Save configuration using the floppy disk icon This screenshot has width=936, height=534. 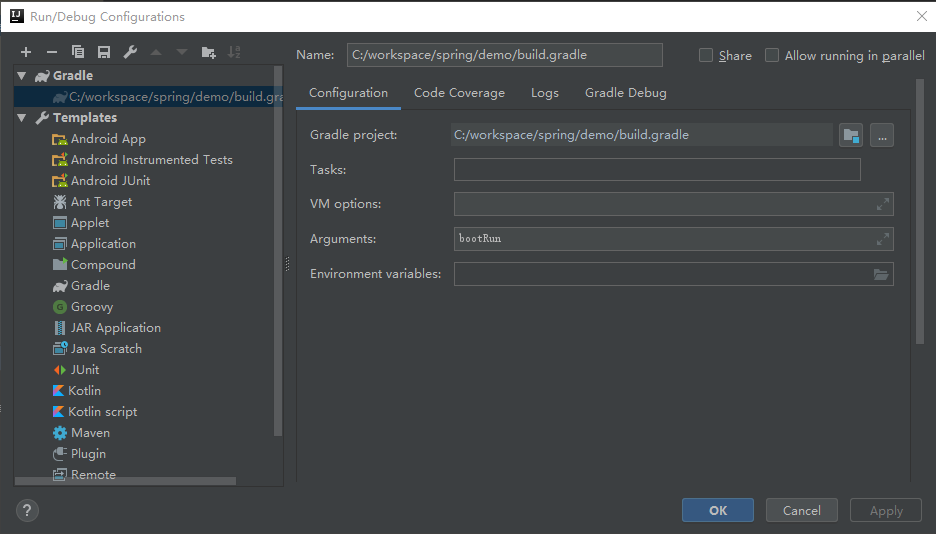tap(104, 52)
